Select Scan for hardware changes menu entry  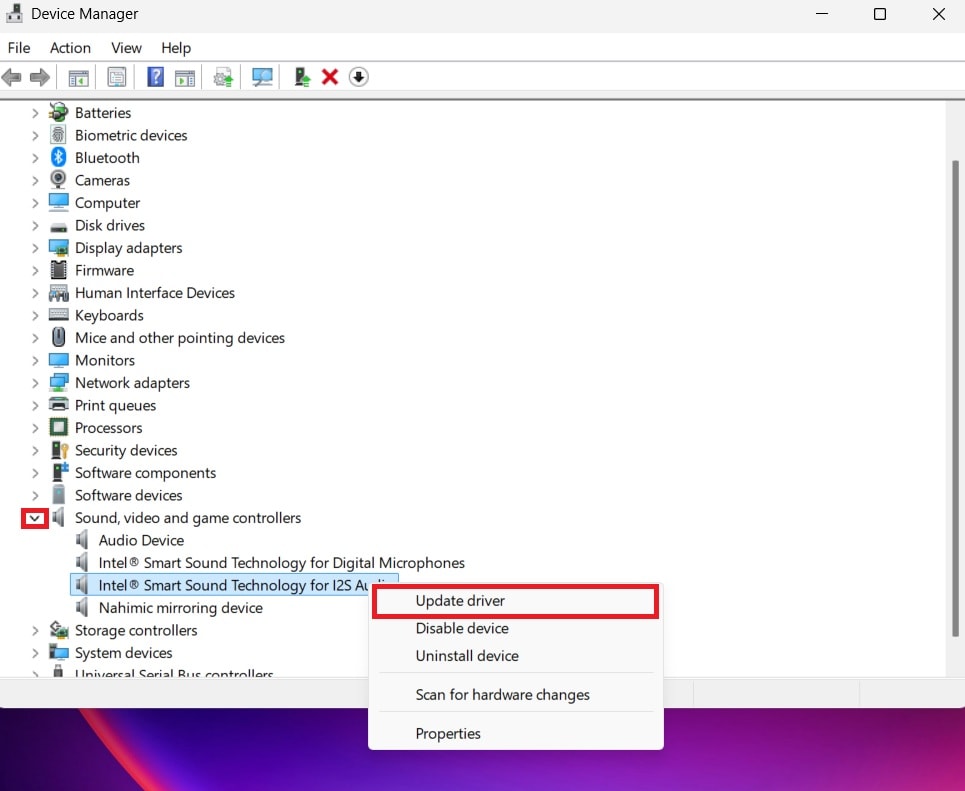[516, 694]
